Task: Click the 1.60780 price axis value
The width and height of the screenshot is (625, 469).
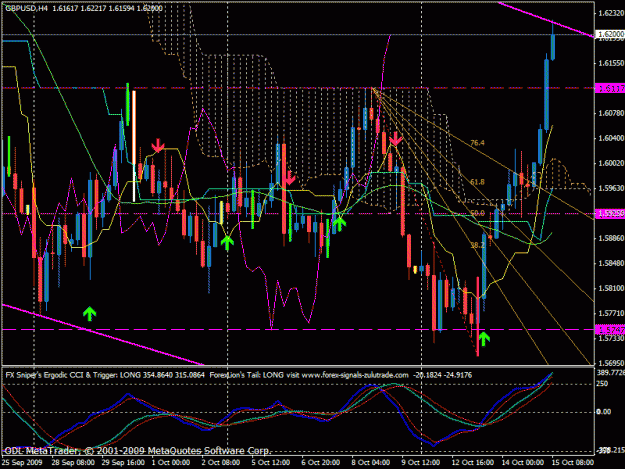Action: 611,113
